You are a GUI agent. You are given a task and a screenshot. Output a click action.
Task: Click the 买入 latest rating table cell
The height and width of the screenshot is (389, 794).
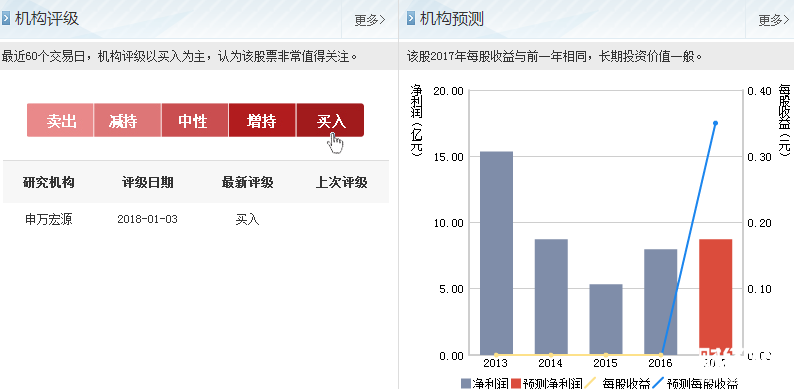point(247,219)
